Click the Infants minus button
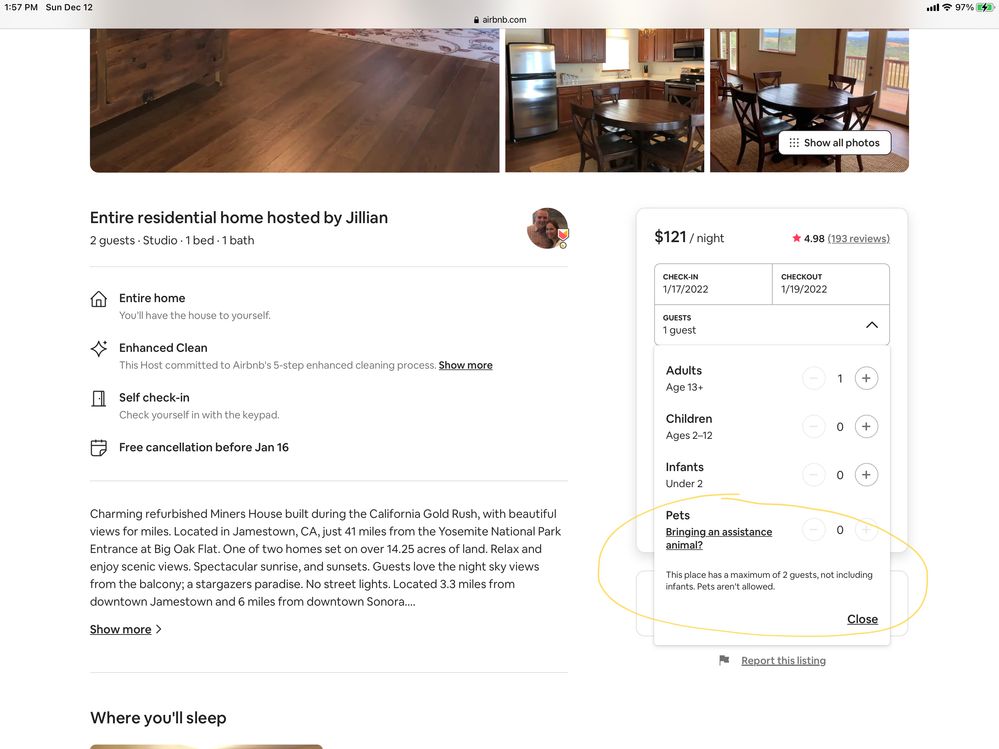Viewport: 999px width, 749px height. [x=814, y=475]
